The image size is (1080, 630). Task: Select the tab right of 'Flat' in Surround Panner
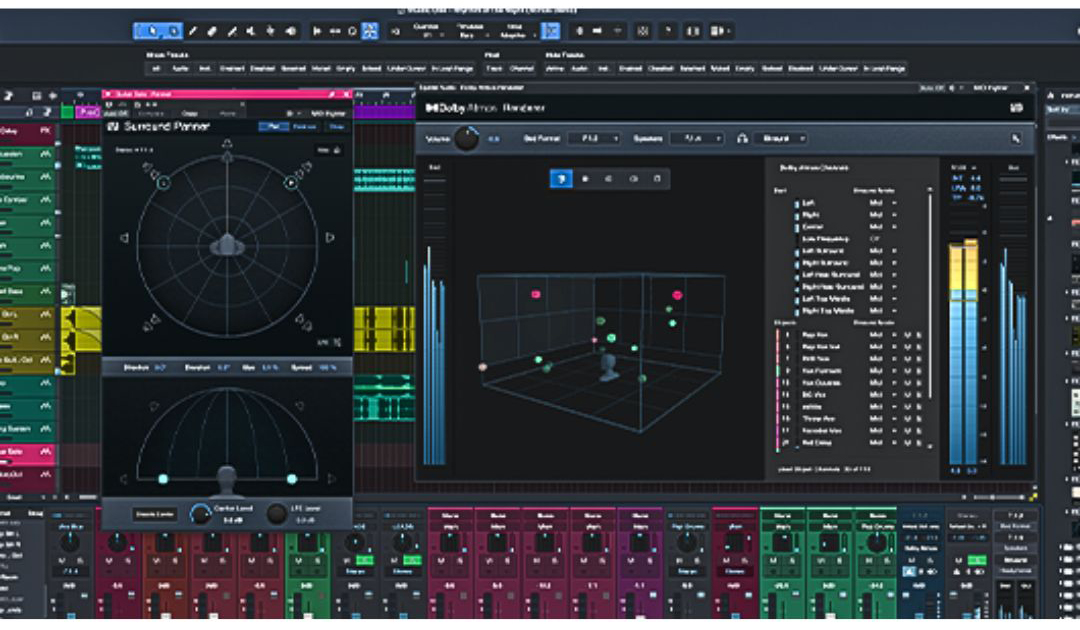[304, 126]
